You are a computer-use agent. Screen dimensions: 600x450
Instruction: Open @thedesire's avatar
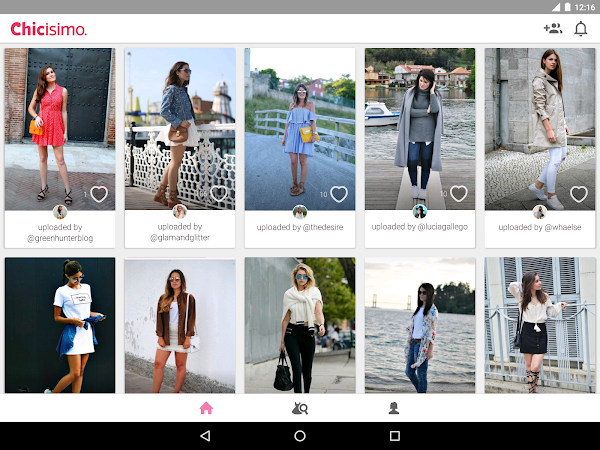[300, 212]
